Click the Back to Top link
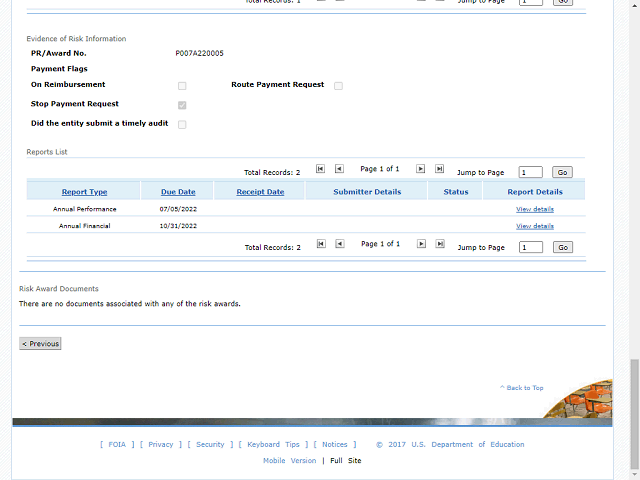This screenshot has height=480, width=640. click(x=522, y=388)
